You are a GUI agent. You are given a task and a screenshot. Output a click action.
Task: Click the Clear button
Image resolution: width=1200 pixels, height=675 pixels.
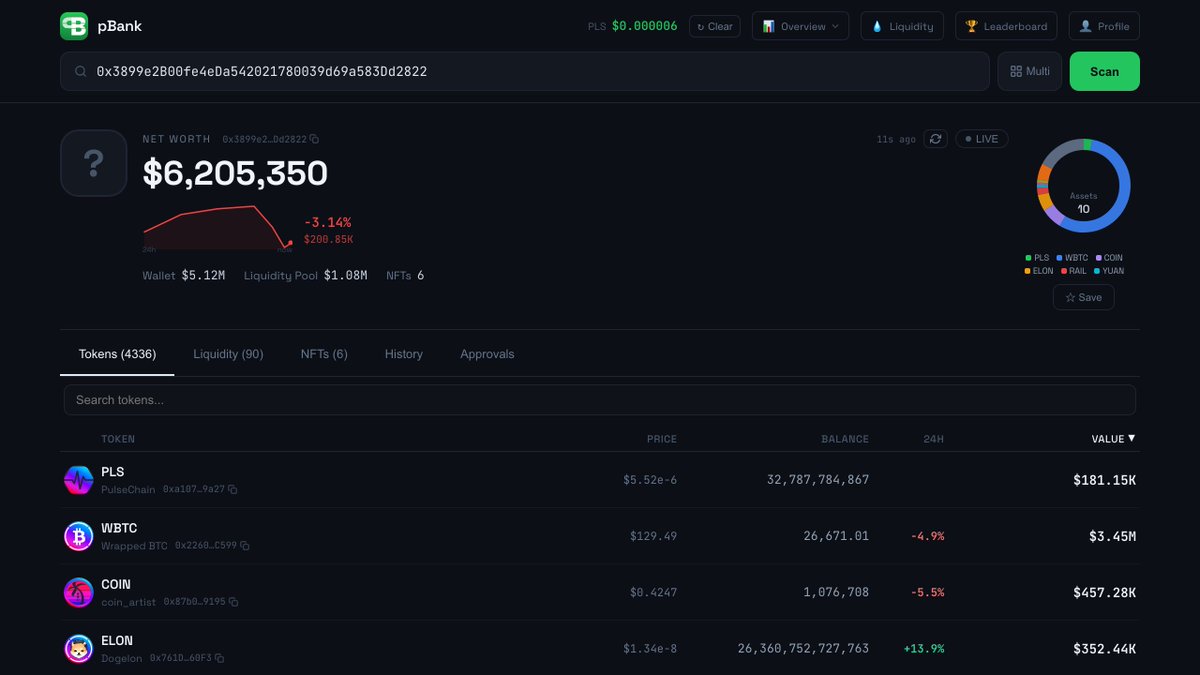click(715, 26)
